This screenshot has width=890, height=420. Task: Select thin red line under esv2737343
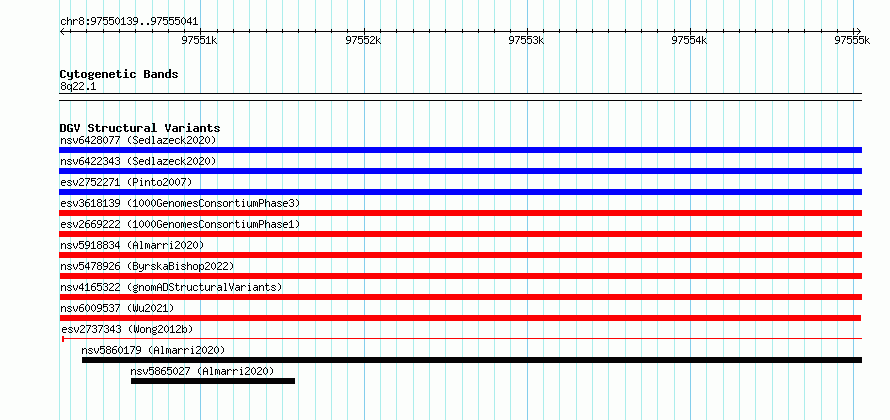pyautogui.click(x=462, y=339)
